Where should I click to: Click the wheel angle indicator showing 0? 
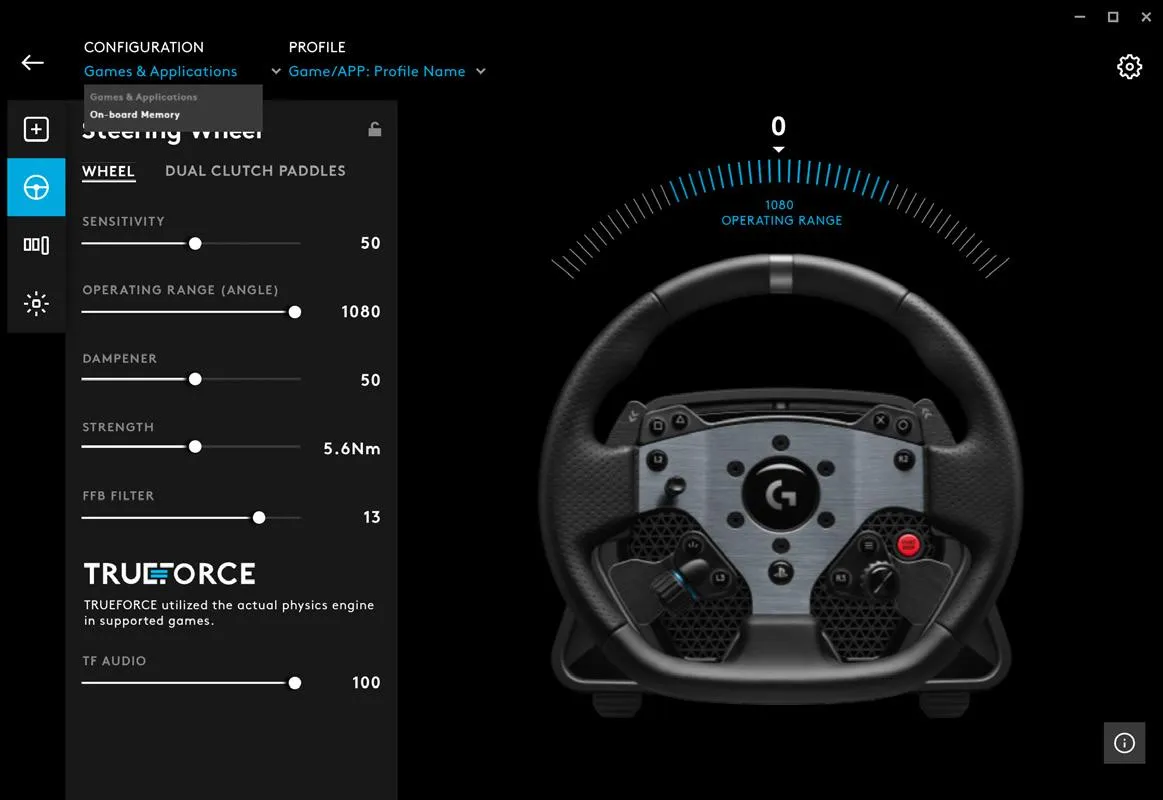(x=778, y=126)
